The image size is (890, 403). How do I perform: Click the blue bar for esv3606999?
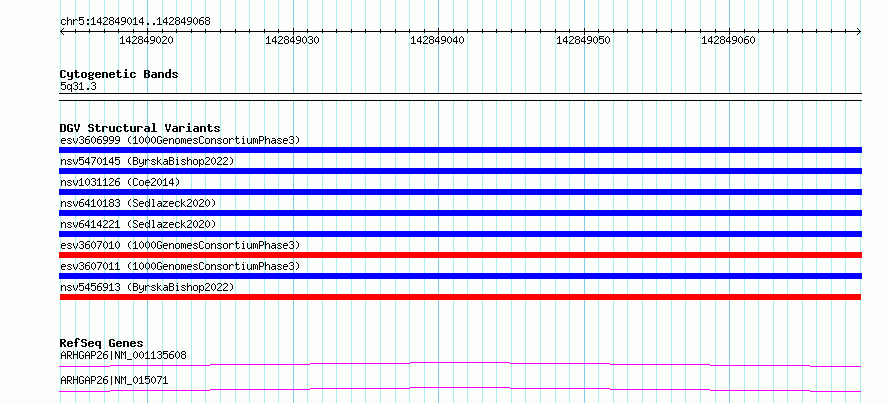(460, 150)
